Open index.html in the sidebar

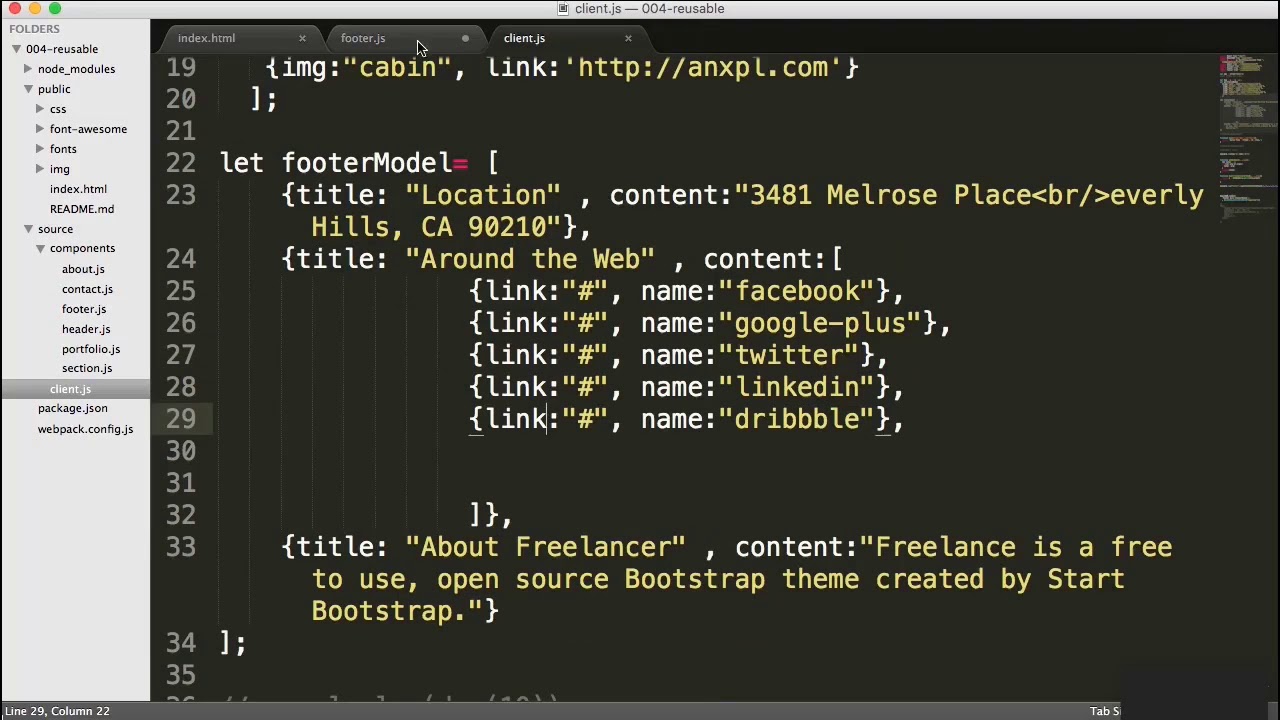(78, 189)
